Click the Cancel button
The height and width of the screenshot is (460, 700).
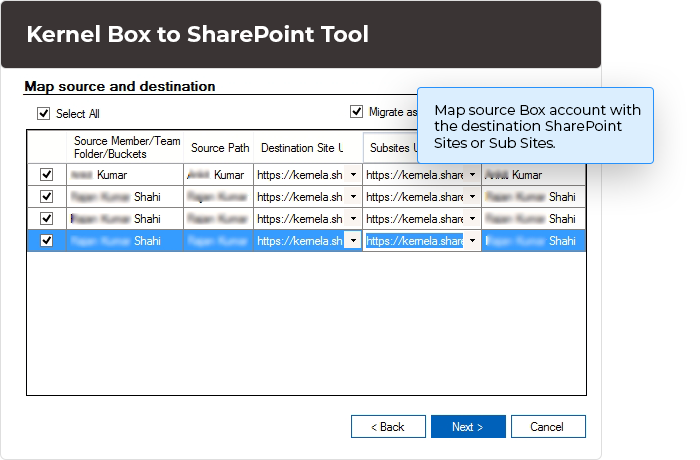[548, 427]
